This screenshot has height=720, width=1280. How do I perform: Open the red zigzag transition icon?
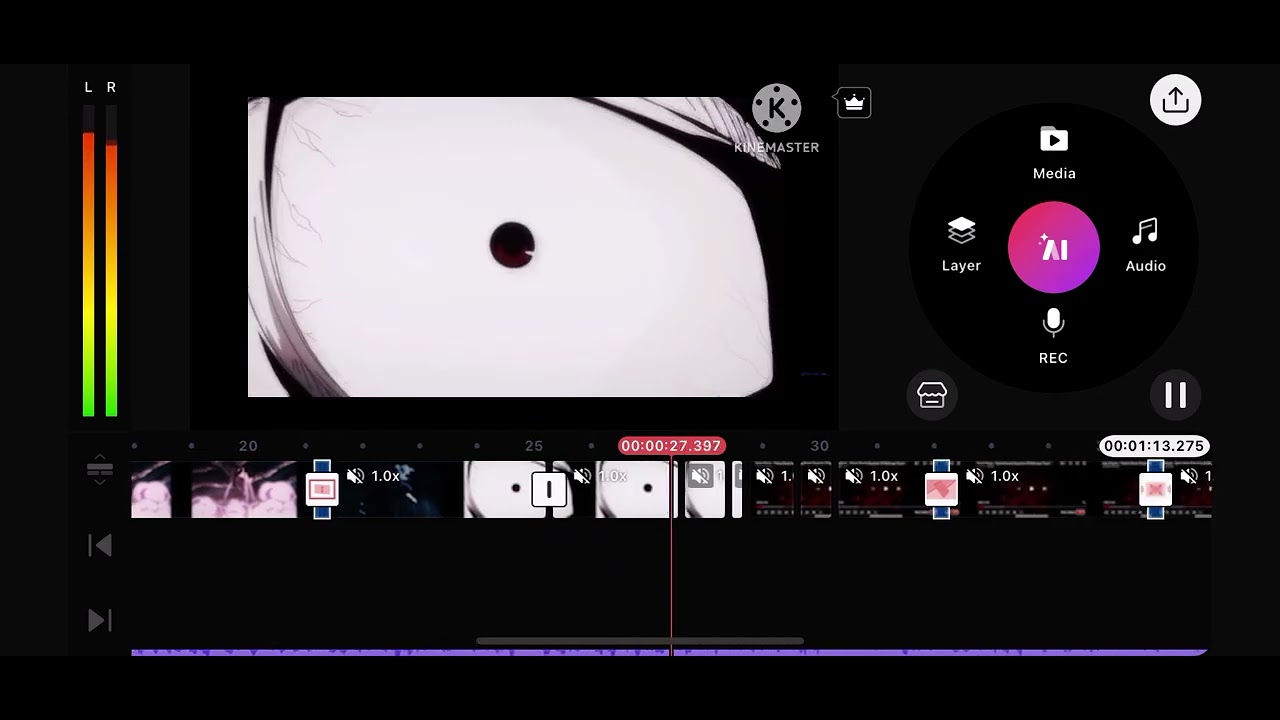941,489
